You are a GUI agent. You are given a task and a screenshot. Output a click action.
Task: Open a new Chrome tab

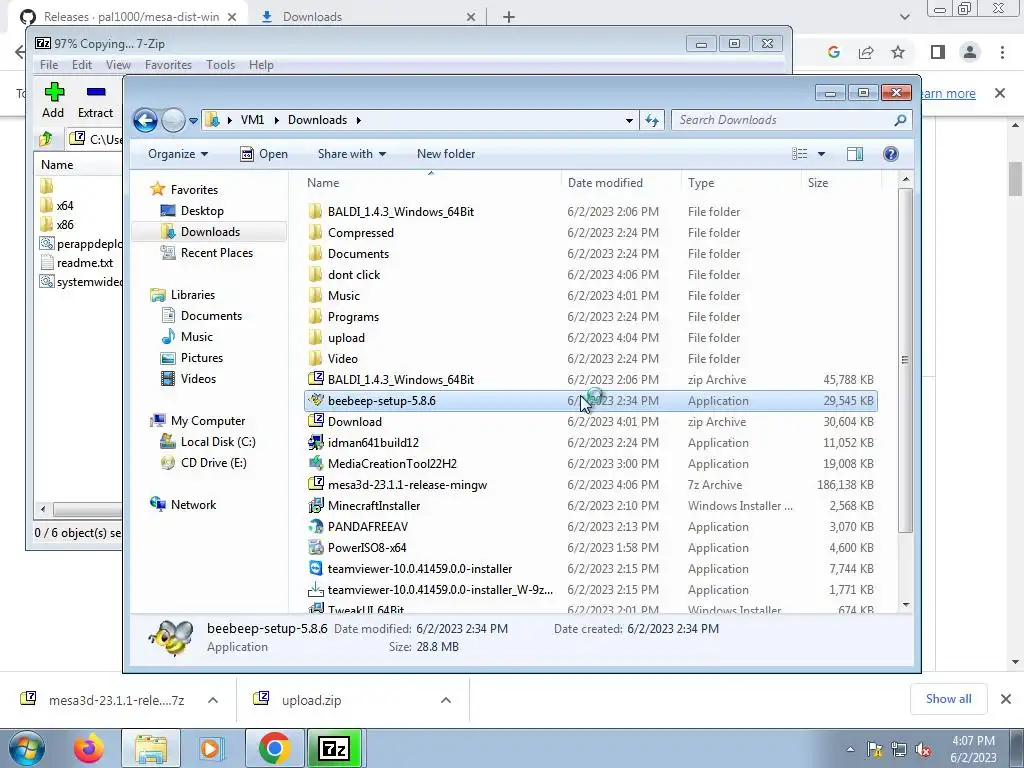[x=509, y=17]
